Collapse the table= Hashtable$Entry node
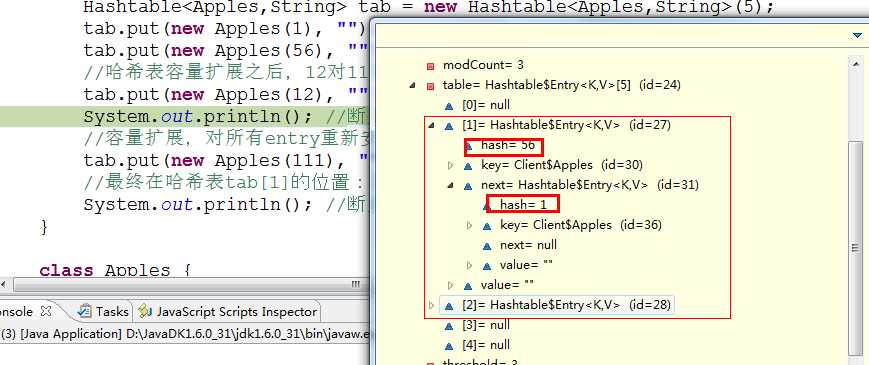Image resolution: width=869 pixels, height=365 pixels. (412, 86)
